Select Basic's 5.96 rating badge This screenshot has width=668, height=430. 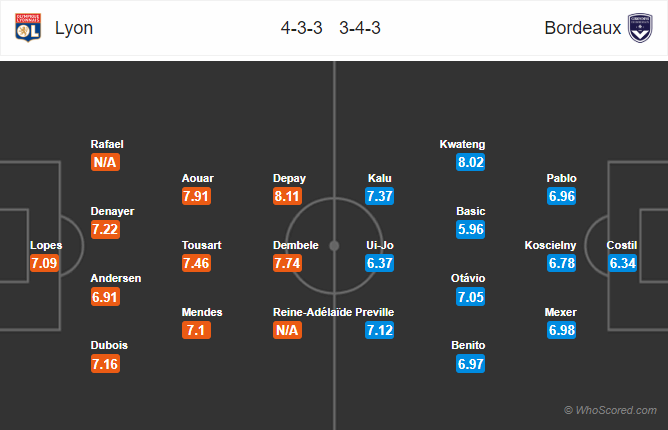(x=470, y=229)
